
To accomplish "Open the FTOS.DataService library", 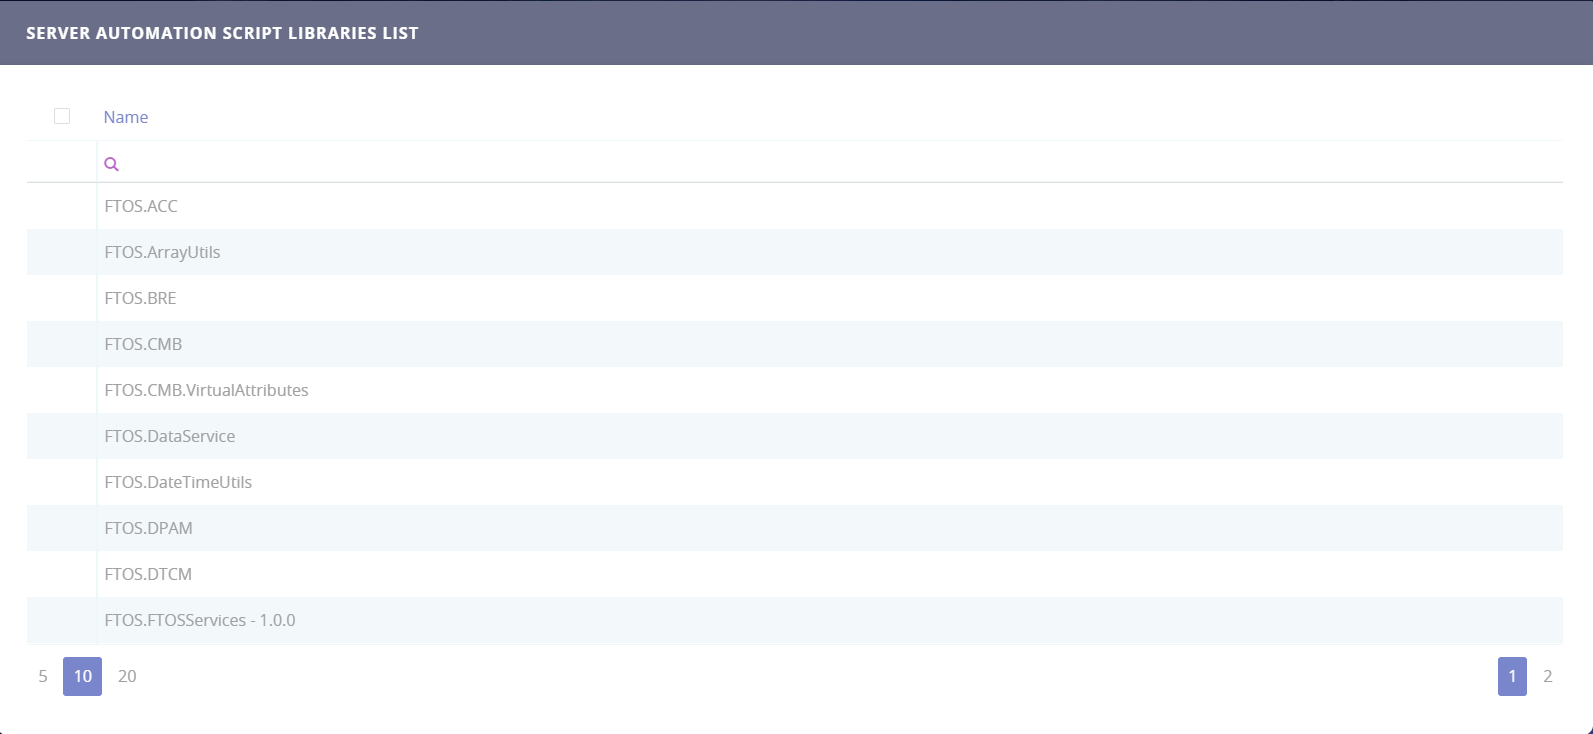I will click(x=170, y=436).
